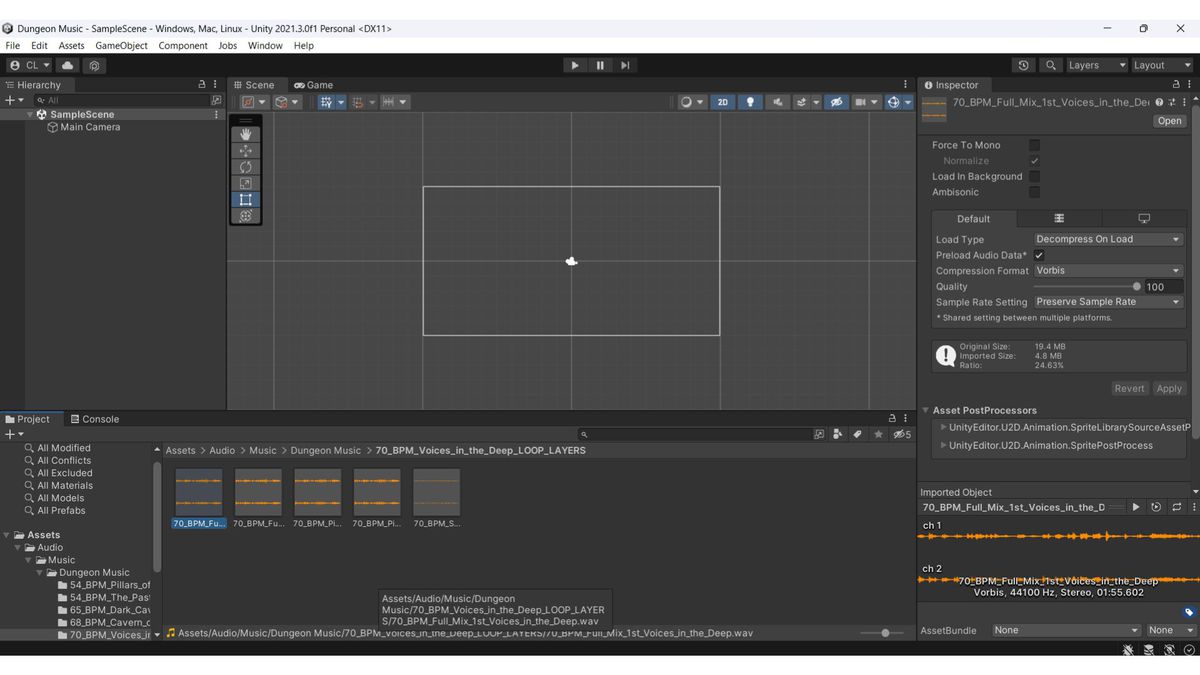Open the global search magnifier icon
Image resolution: width=1200 pixels, height=675 pixels.
1050,65
